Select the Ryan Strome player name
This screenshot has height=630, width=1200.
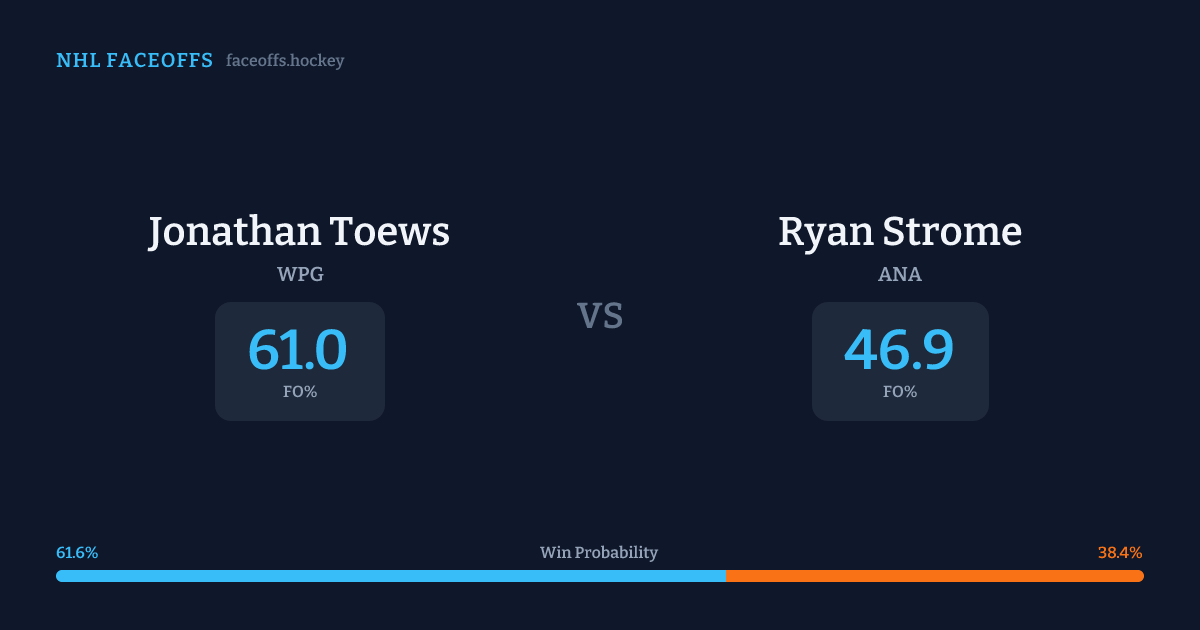(900, 231)
